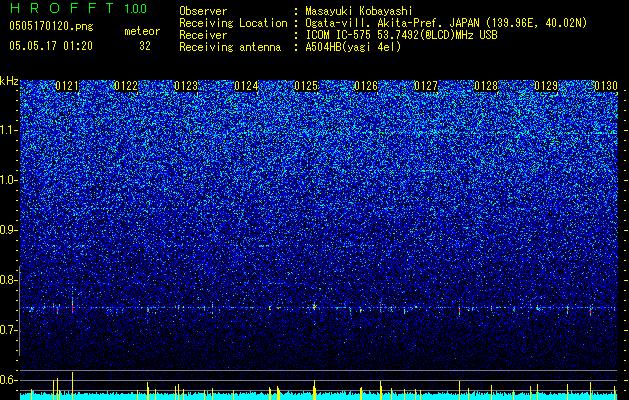This screenshot has width=629, height=400.
Task: Click the 0.9 frequency axis label
Action: coord(8,230)
